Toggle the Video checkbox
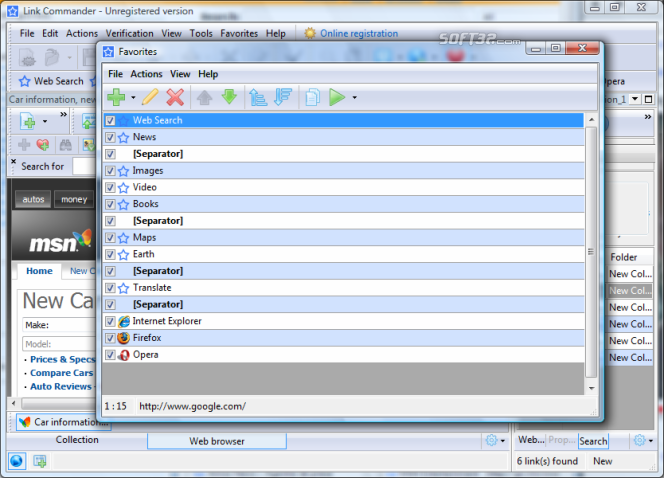This screenshot has width=664, height=478. click(110, 188)
